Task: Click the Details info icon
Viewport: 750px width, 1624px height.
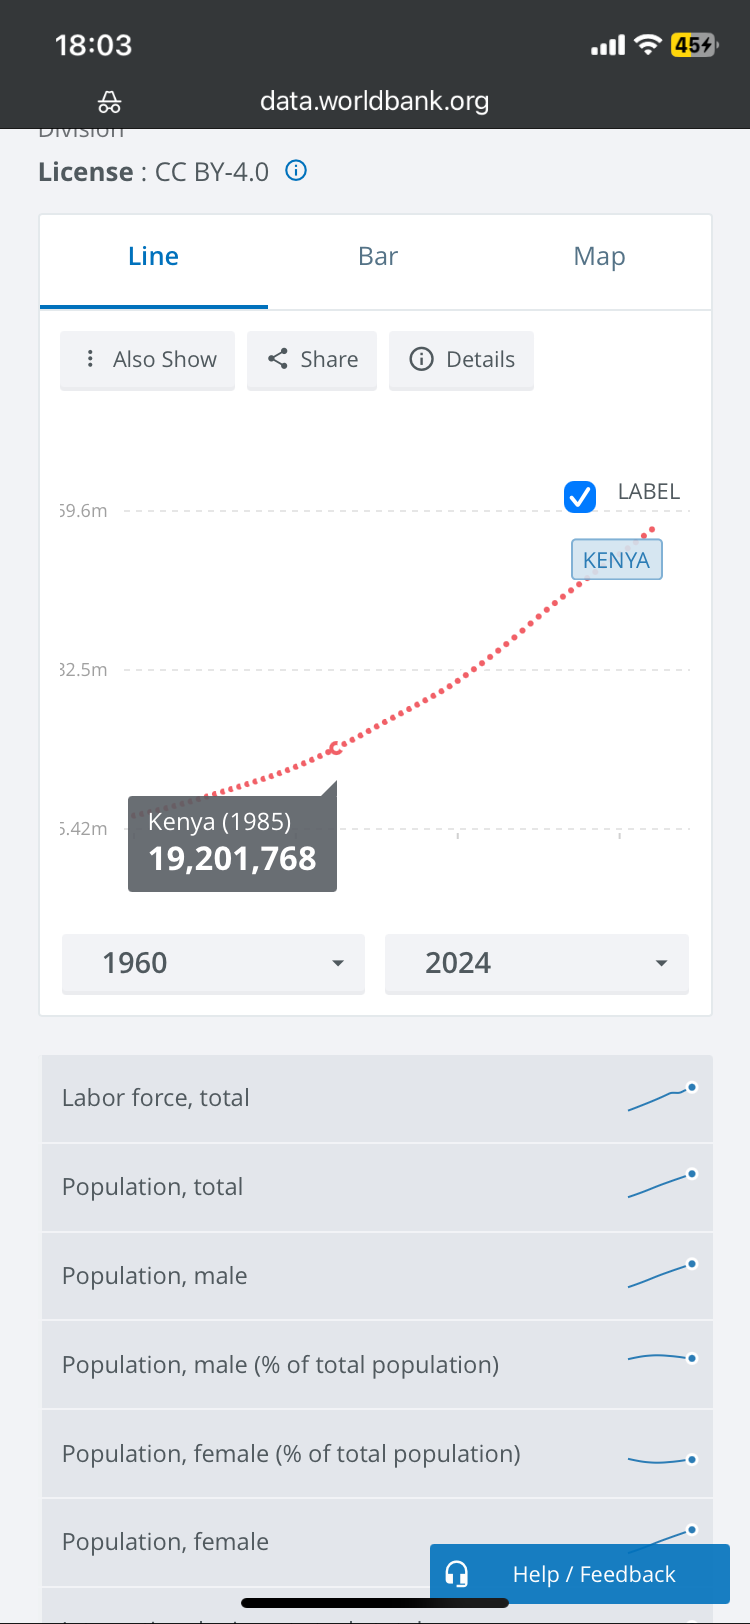Action: [422, 359]
